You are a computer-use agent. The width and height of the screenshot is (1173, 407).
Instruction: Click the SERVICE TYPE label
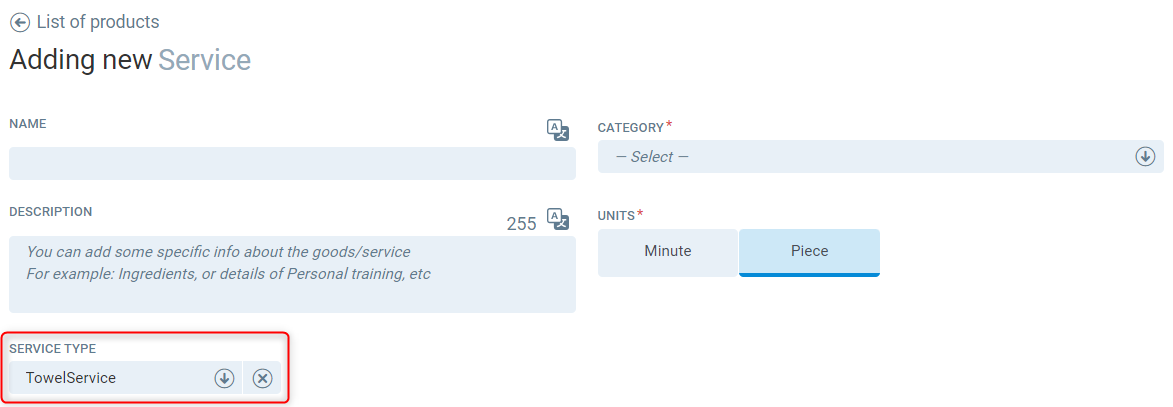(x=52, y=349)
